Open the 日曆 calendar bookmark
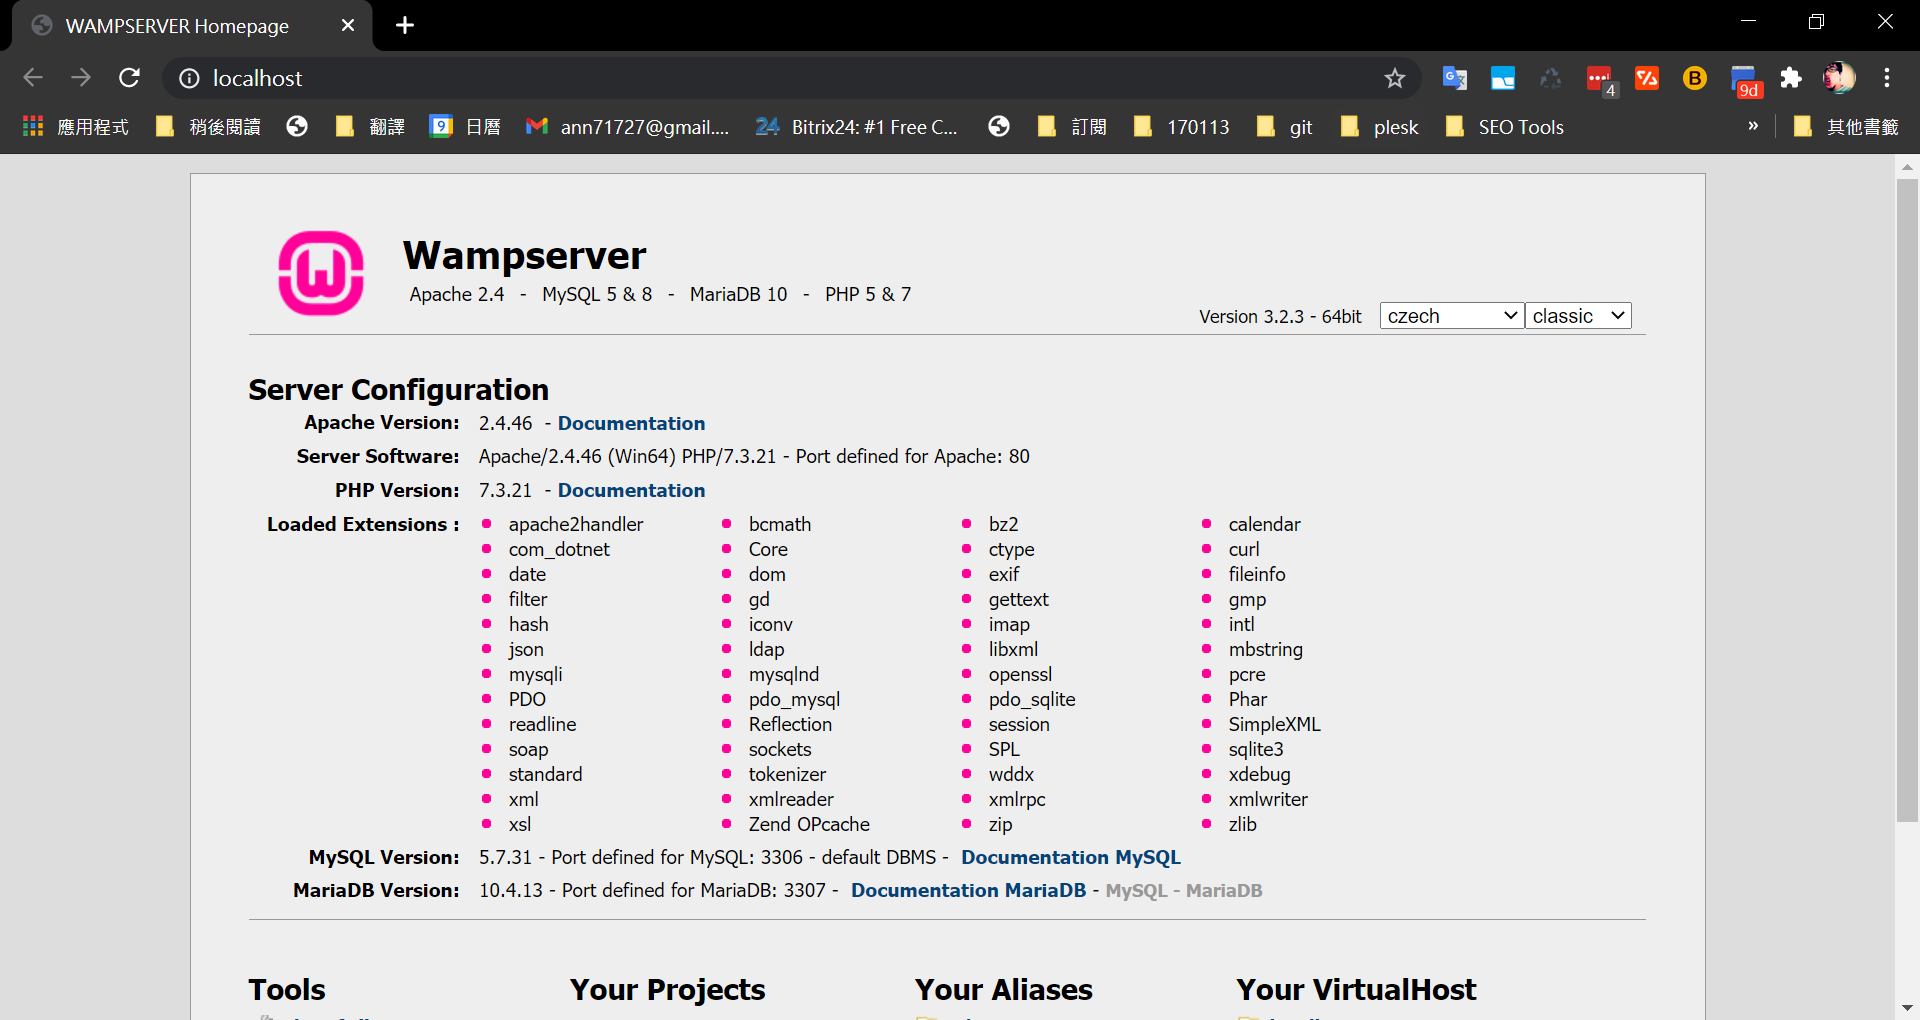 click(x=466, y=127)
